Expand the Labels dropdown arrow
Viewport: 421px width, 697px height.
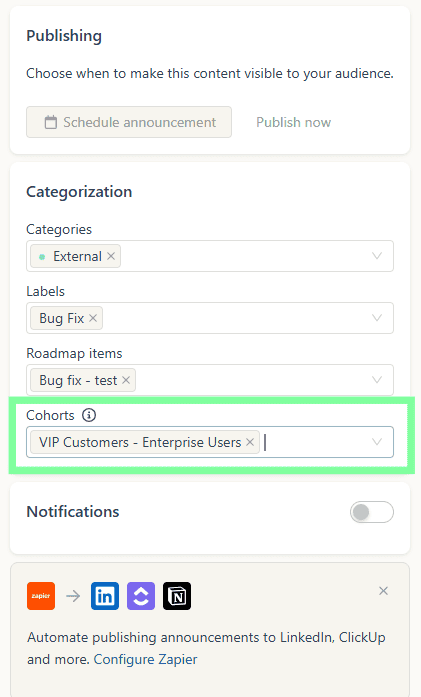point(377,318)
